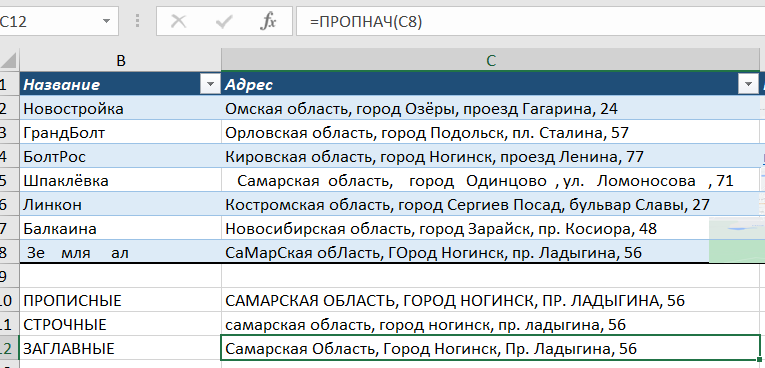Select the cell containing Новостройка
The width and height of the screenshot is (765, 368).
(121, 108)
